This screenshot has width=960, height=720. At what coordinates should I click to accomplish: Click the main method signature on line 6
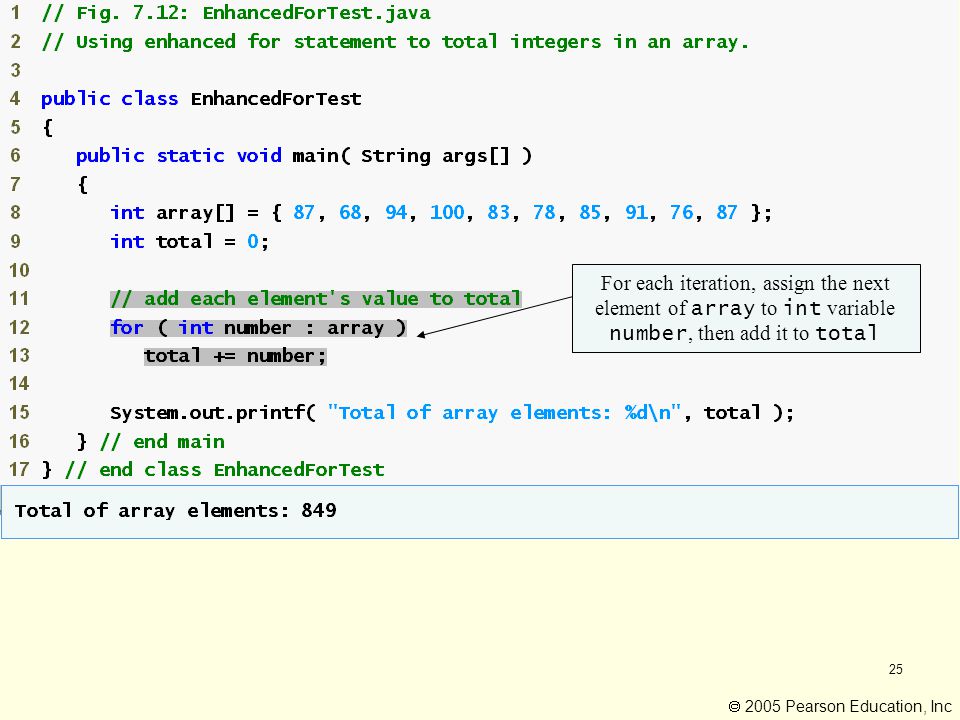304,156
